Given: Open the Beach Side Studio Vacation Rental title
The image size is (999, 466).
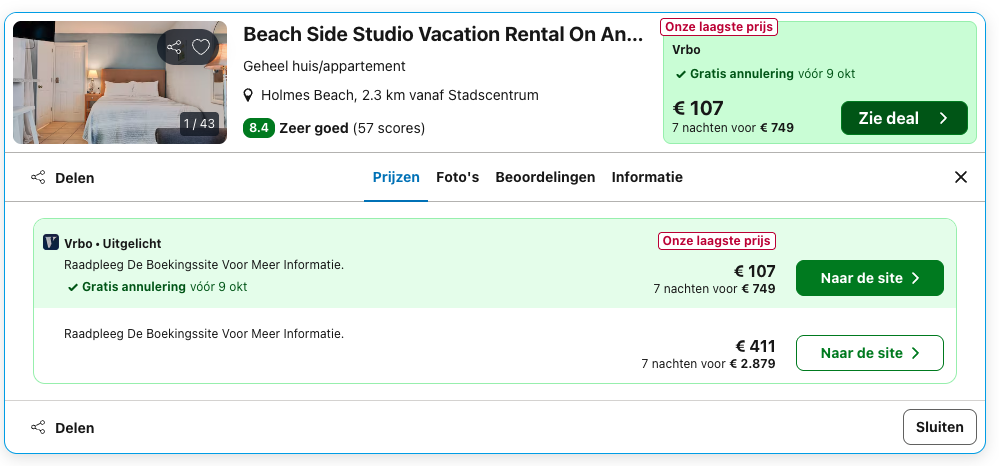Looking at the screenshot, I should [x=443, y=34].
